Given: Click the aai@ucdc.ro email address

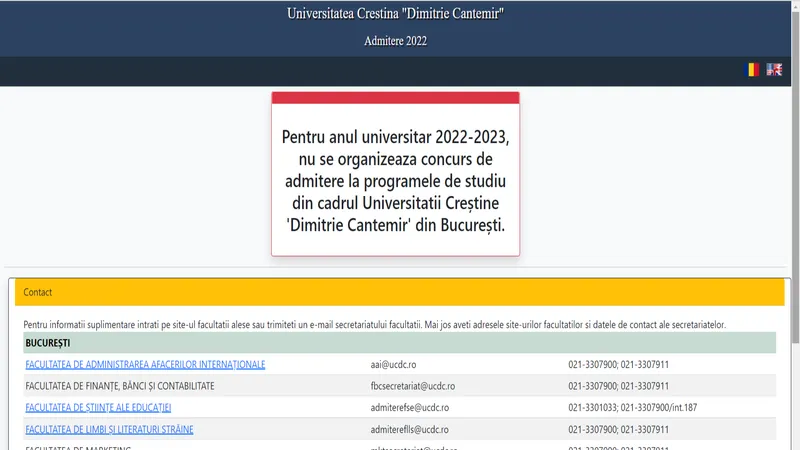Looking at the screenshot, I should pyautogui.click(x=393, y=364).
